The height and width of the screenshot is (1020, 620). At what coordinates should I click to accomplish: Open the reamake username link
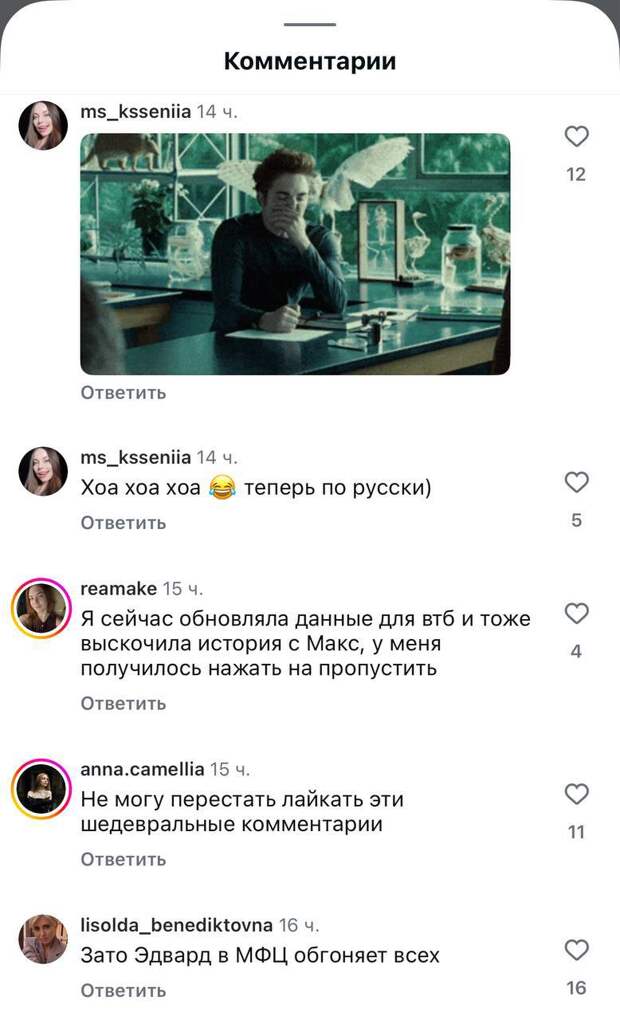118,589
